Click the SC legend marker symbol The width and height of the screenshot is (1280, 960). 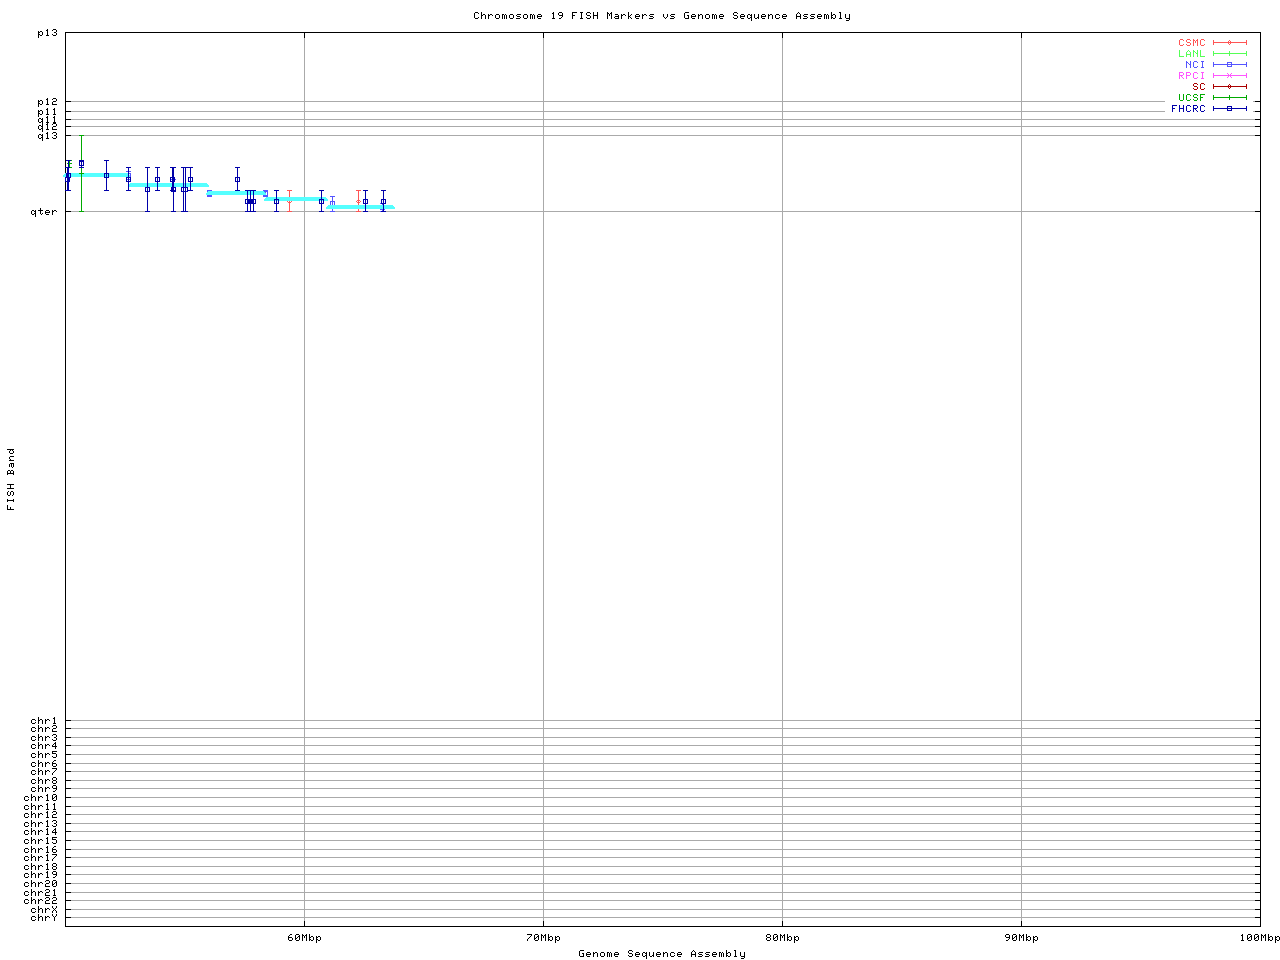(1229, 87)
